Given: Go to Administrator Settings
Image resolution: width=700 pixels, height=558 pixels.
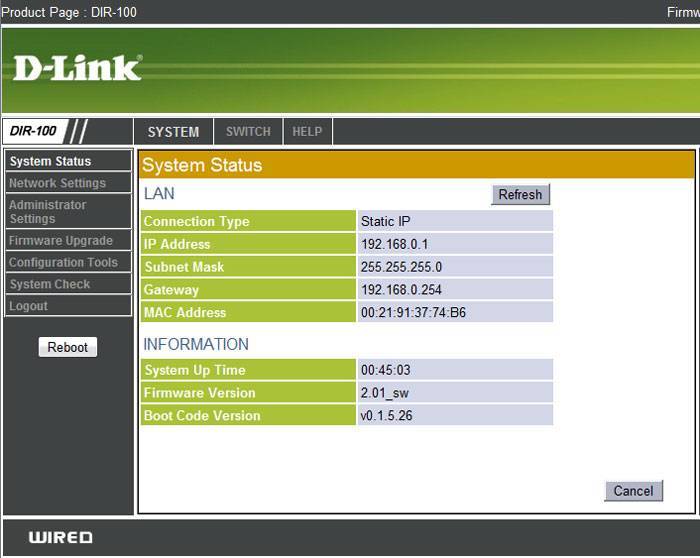Looking at the screenshot, I should coord(68,212).
